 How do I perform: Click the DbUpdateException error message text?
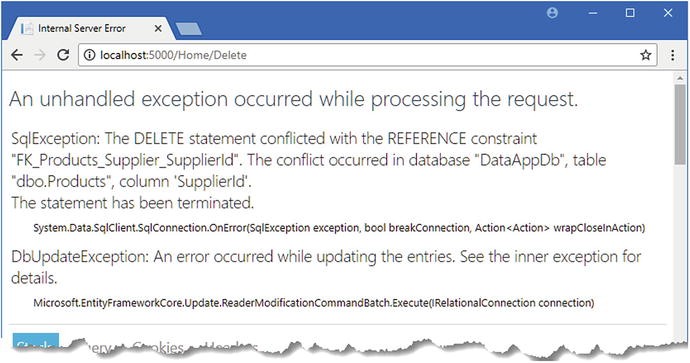tap(326, 267)
